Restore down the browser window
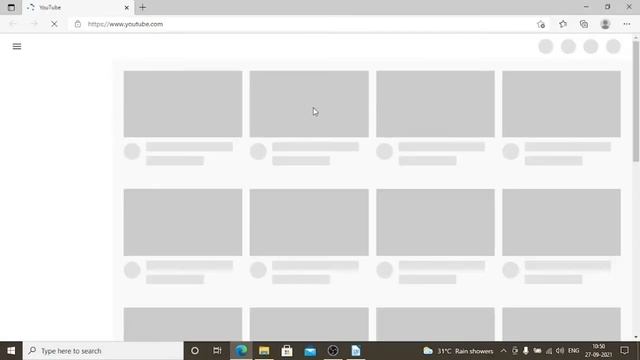This screenshot has width=640, height=360. coord(607,7)
